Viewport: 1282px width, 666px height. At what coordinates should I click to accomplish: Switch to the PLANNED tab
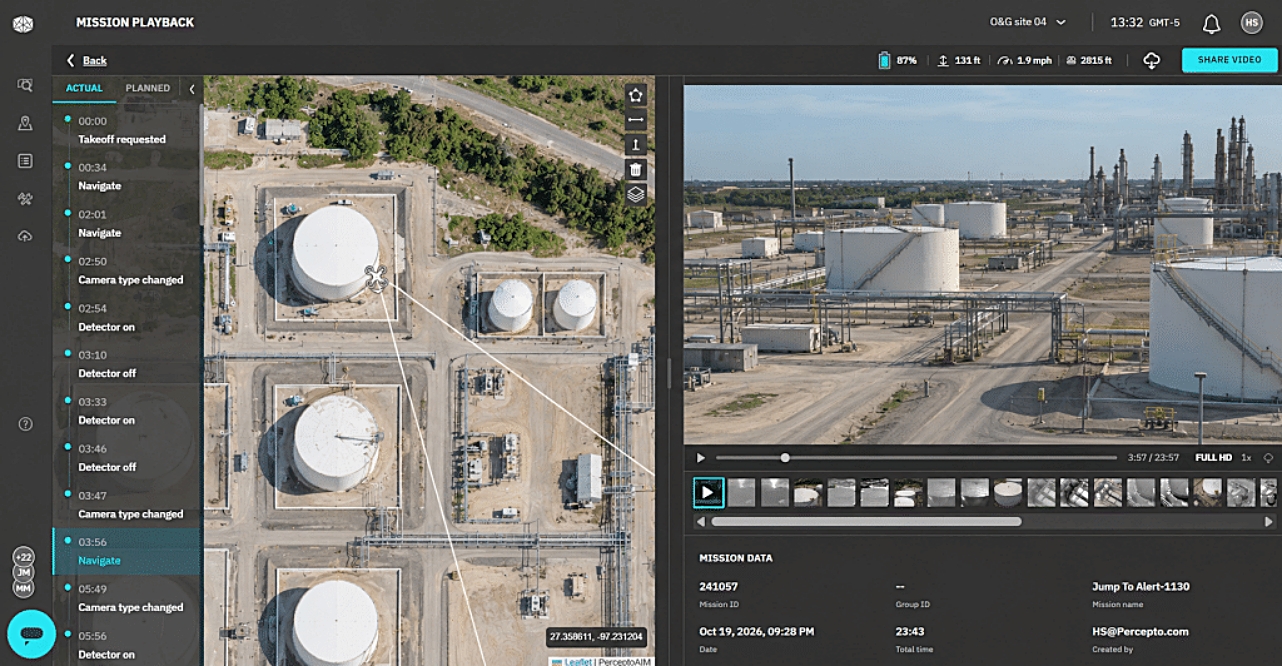[x=148, y=88]
